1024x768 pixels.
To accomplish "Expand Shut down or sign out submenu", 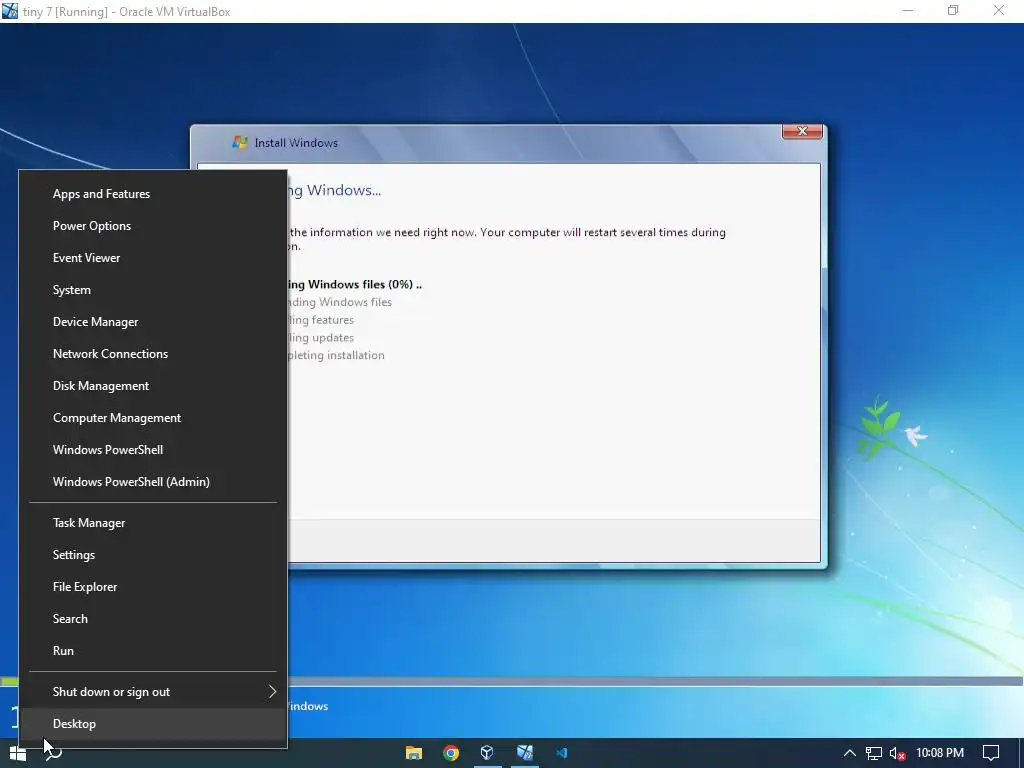I will (153, 692).
